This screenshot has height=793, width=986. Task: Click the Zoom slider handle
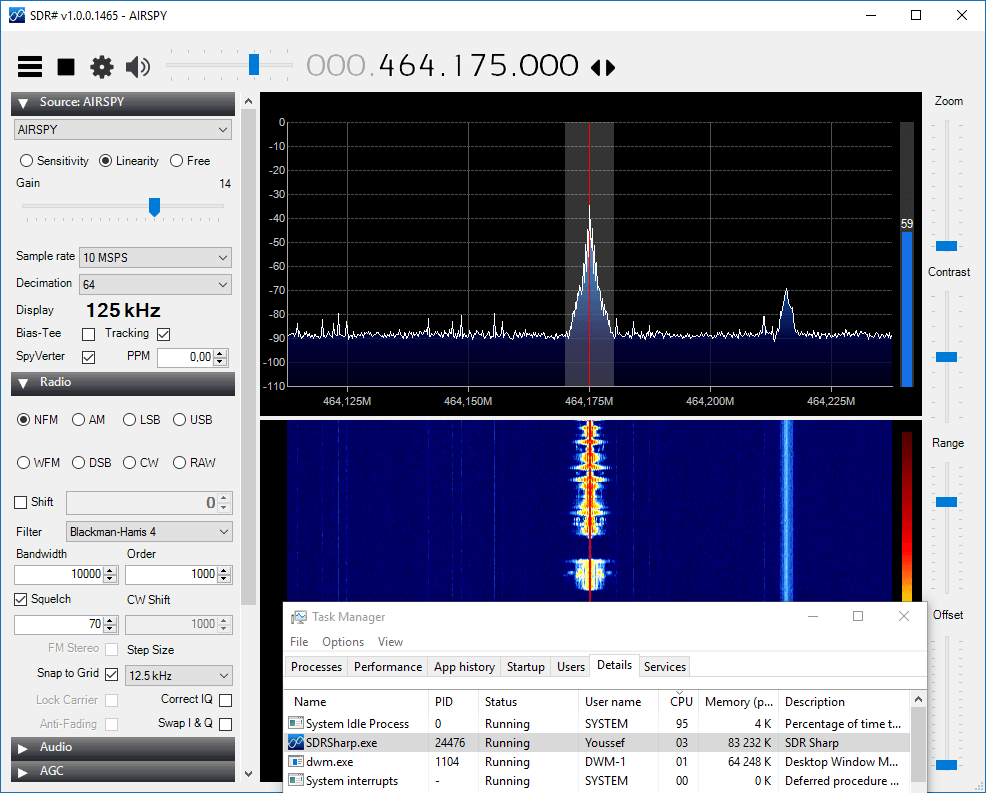pos(946,246)
